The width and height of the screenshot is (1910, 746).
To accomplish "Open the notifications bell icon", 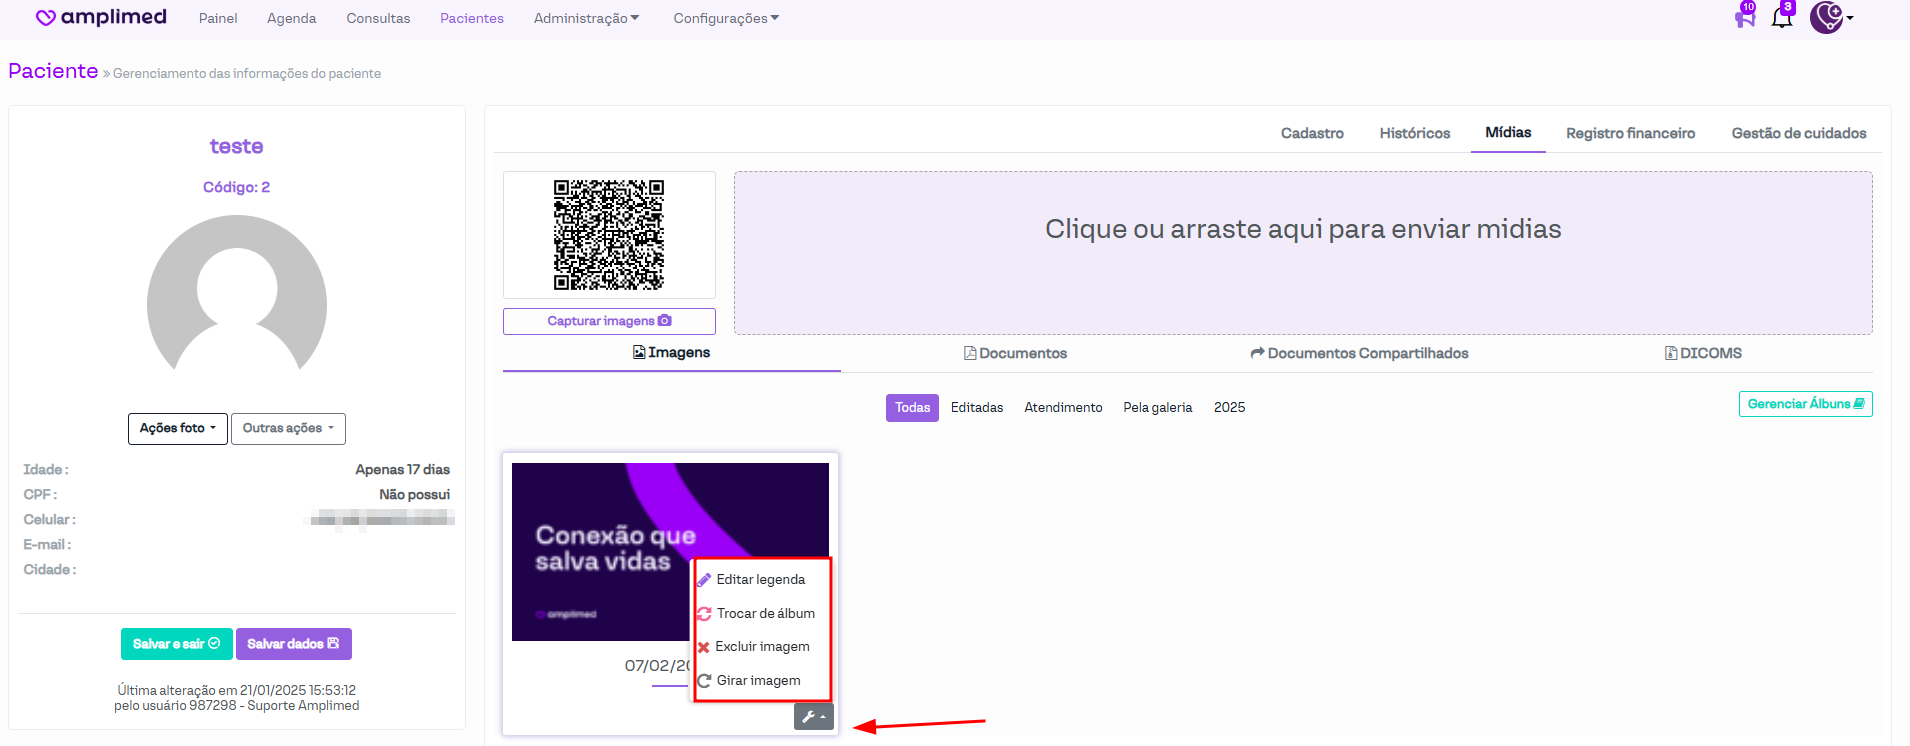I will 1782,17.
